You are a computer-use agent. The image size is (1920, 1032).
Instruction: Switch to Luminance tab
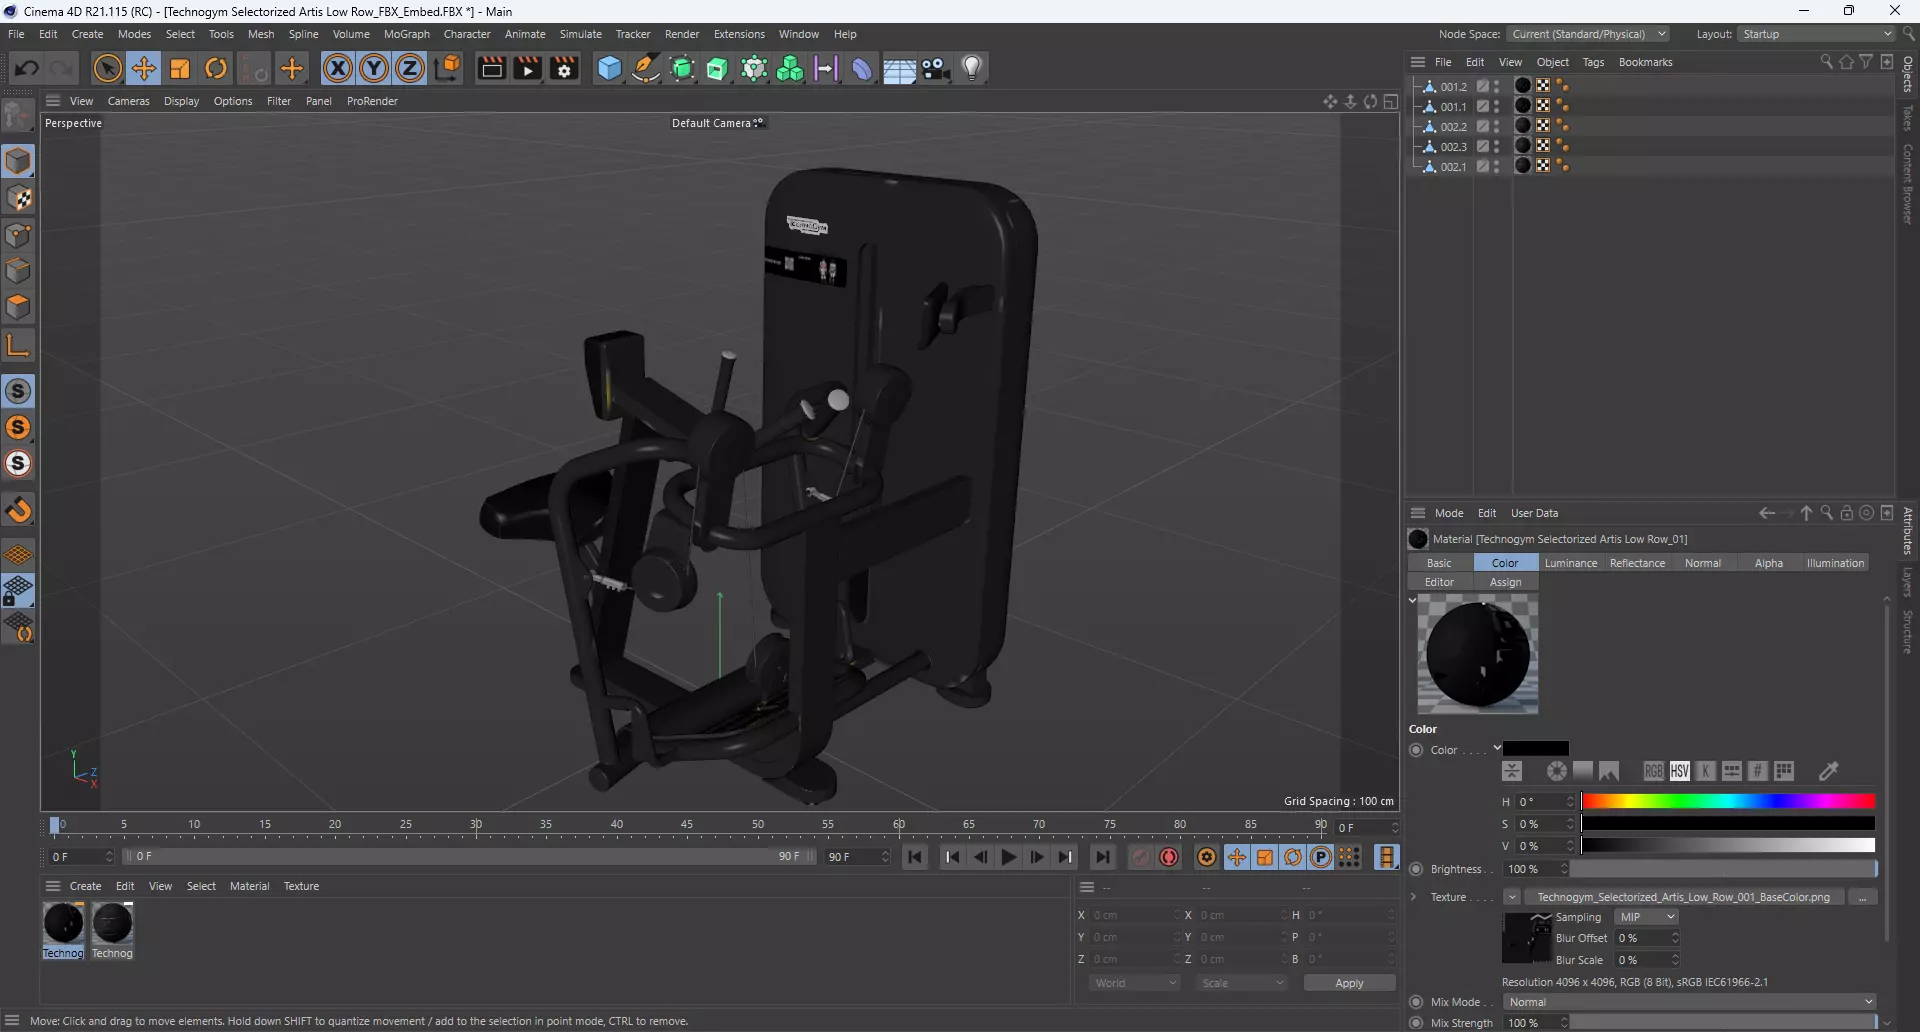(1570, 563)
